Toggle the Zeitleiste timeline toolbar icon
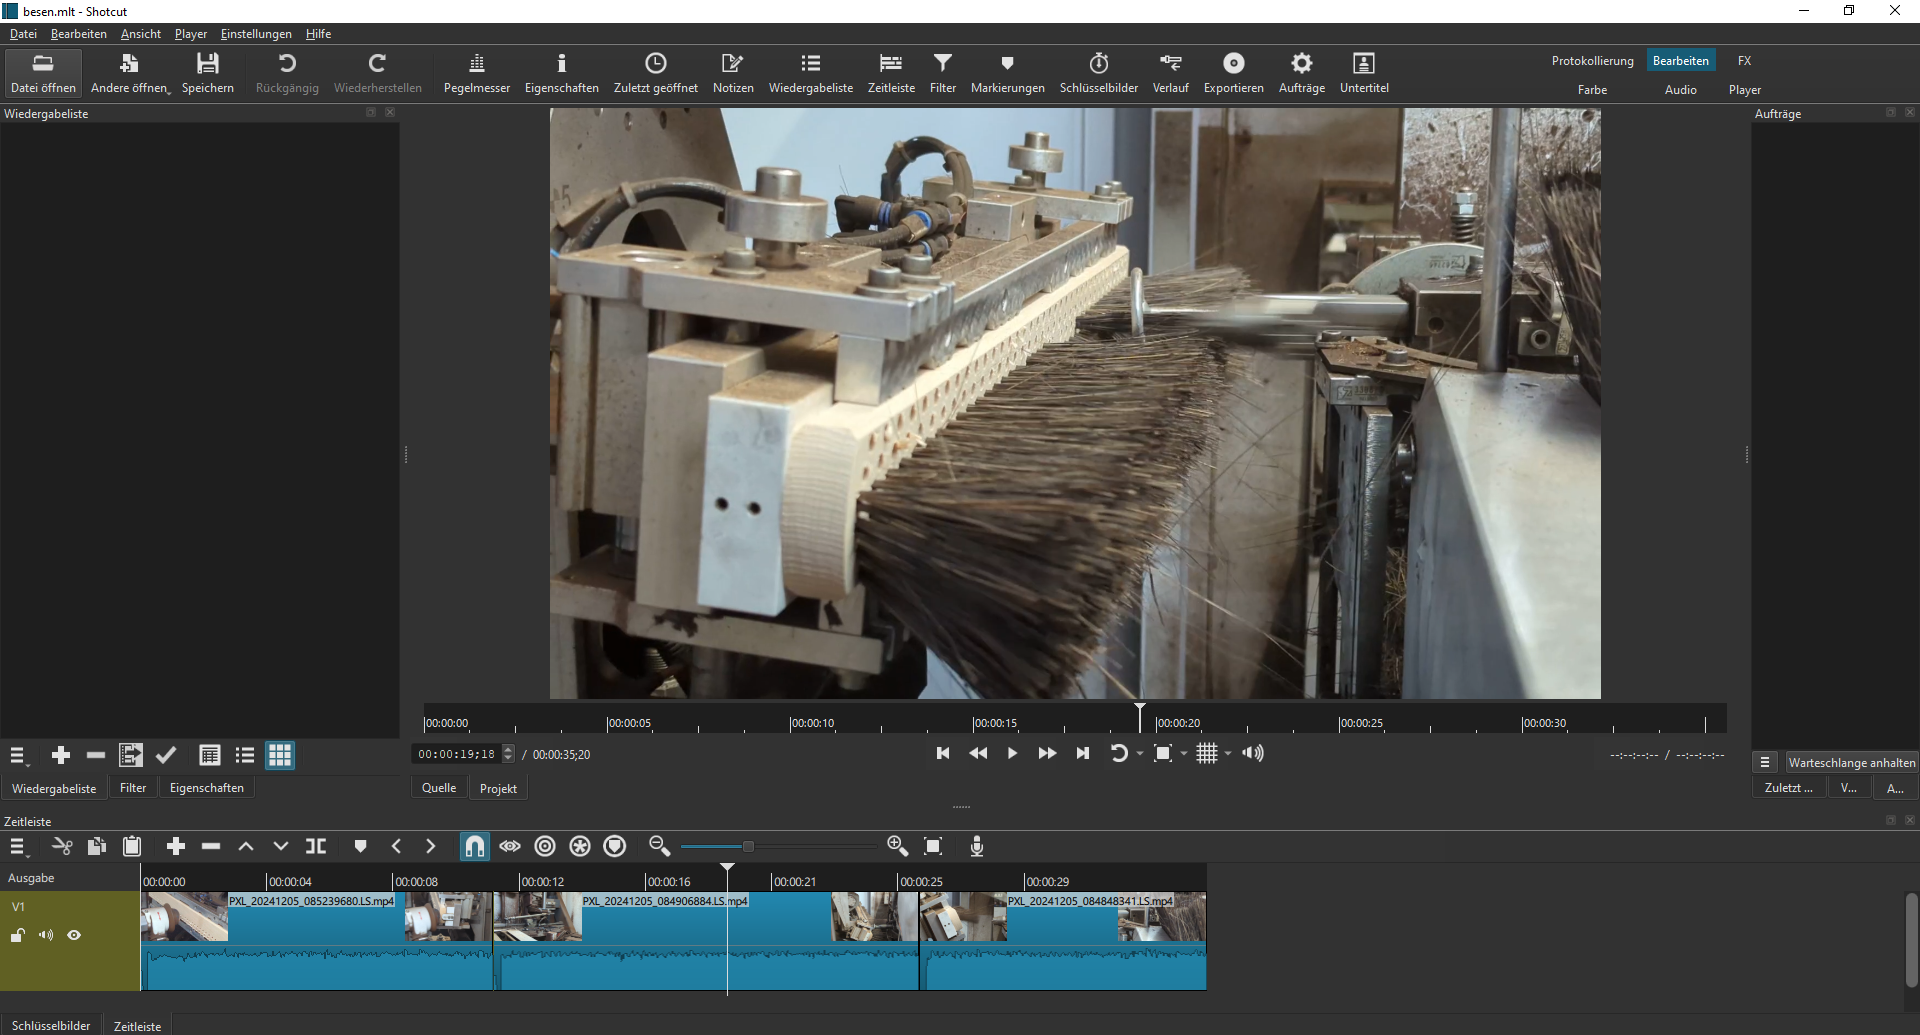 891,73
